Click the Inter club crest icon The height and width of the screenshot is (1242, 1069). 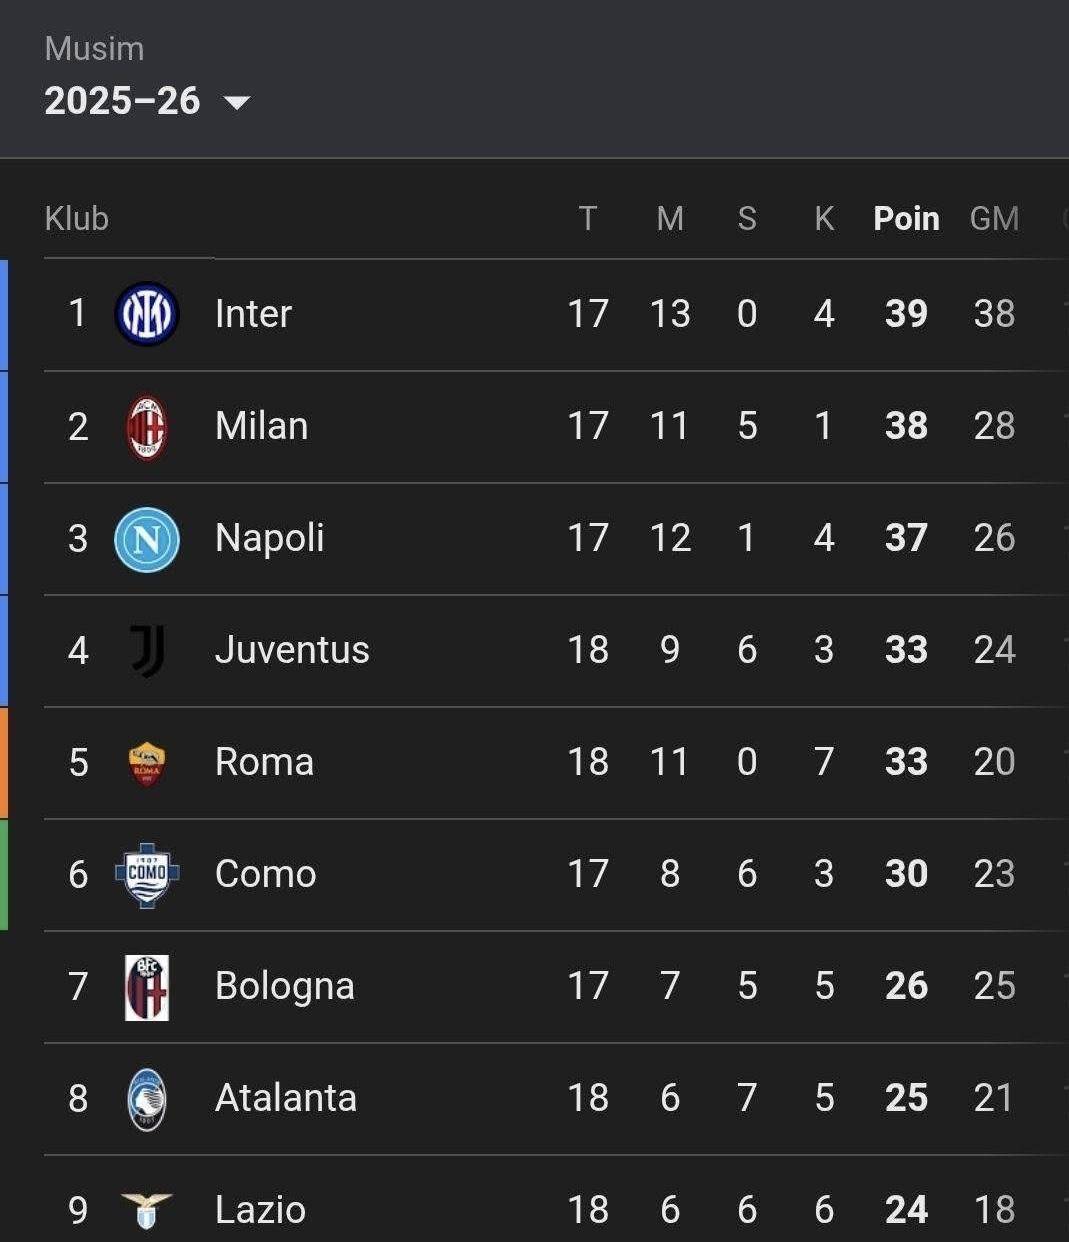pyautogui.click(x=147, y=314)
